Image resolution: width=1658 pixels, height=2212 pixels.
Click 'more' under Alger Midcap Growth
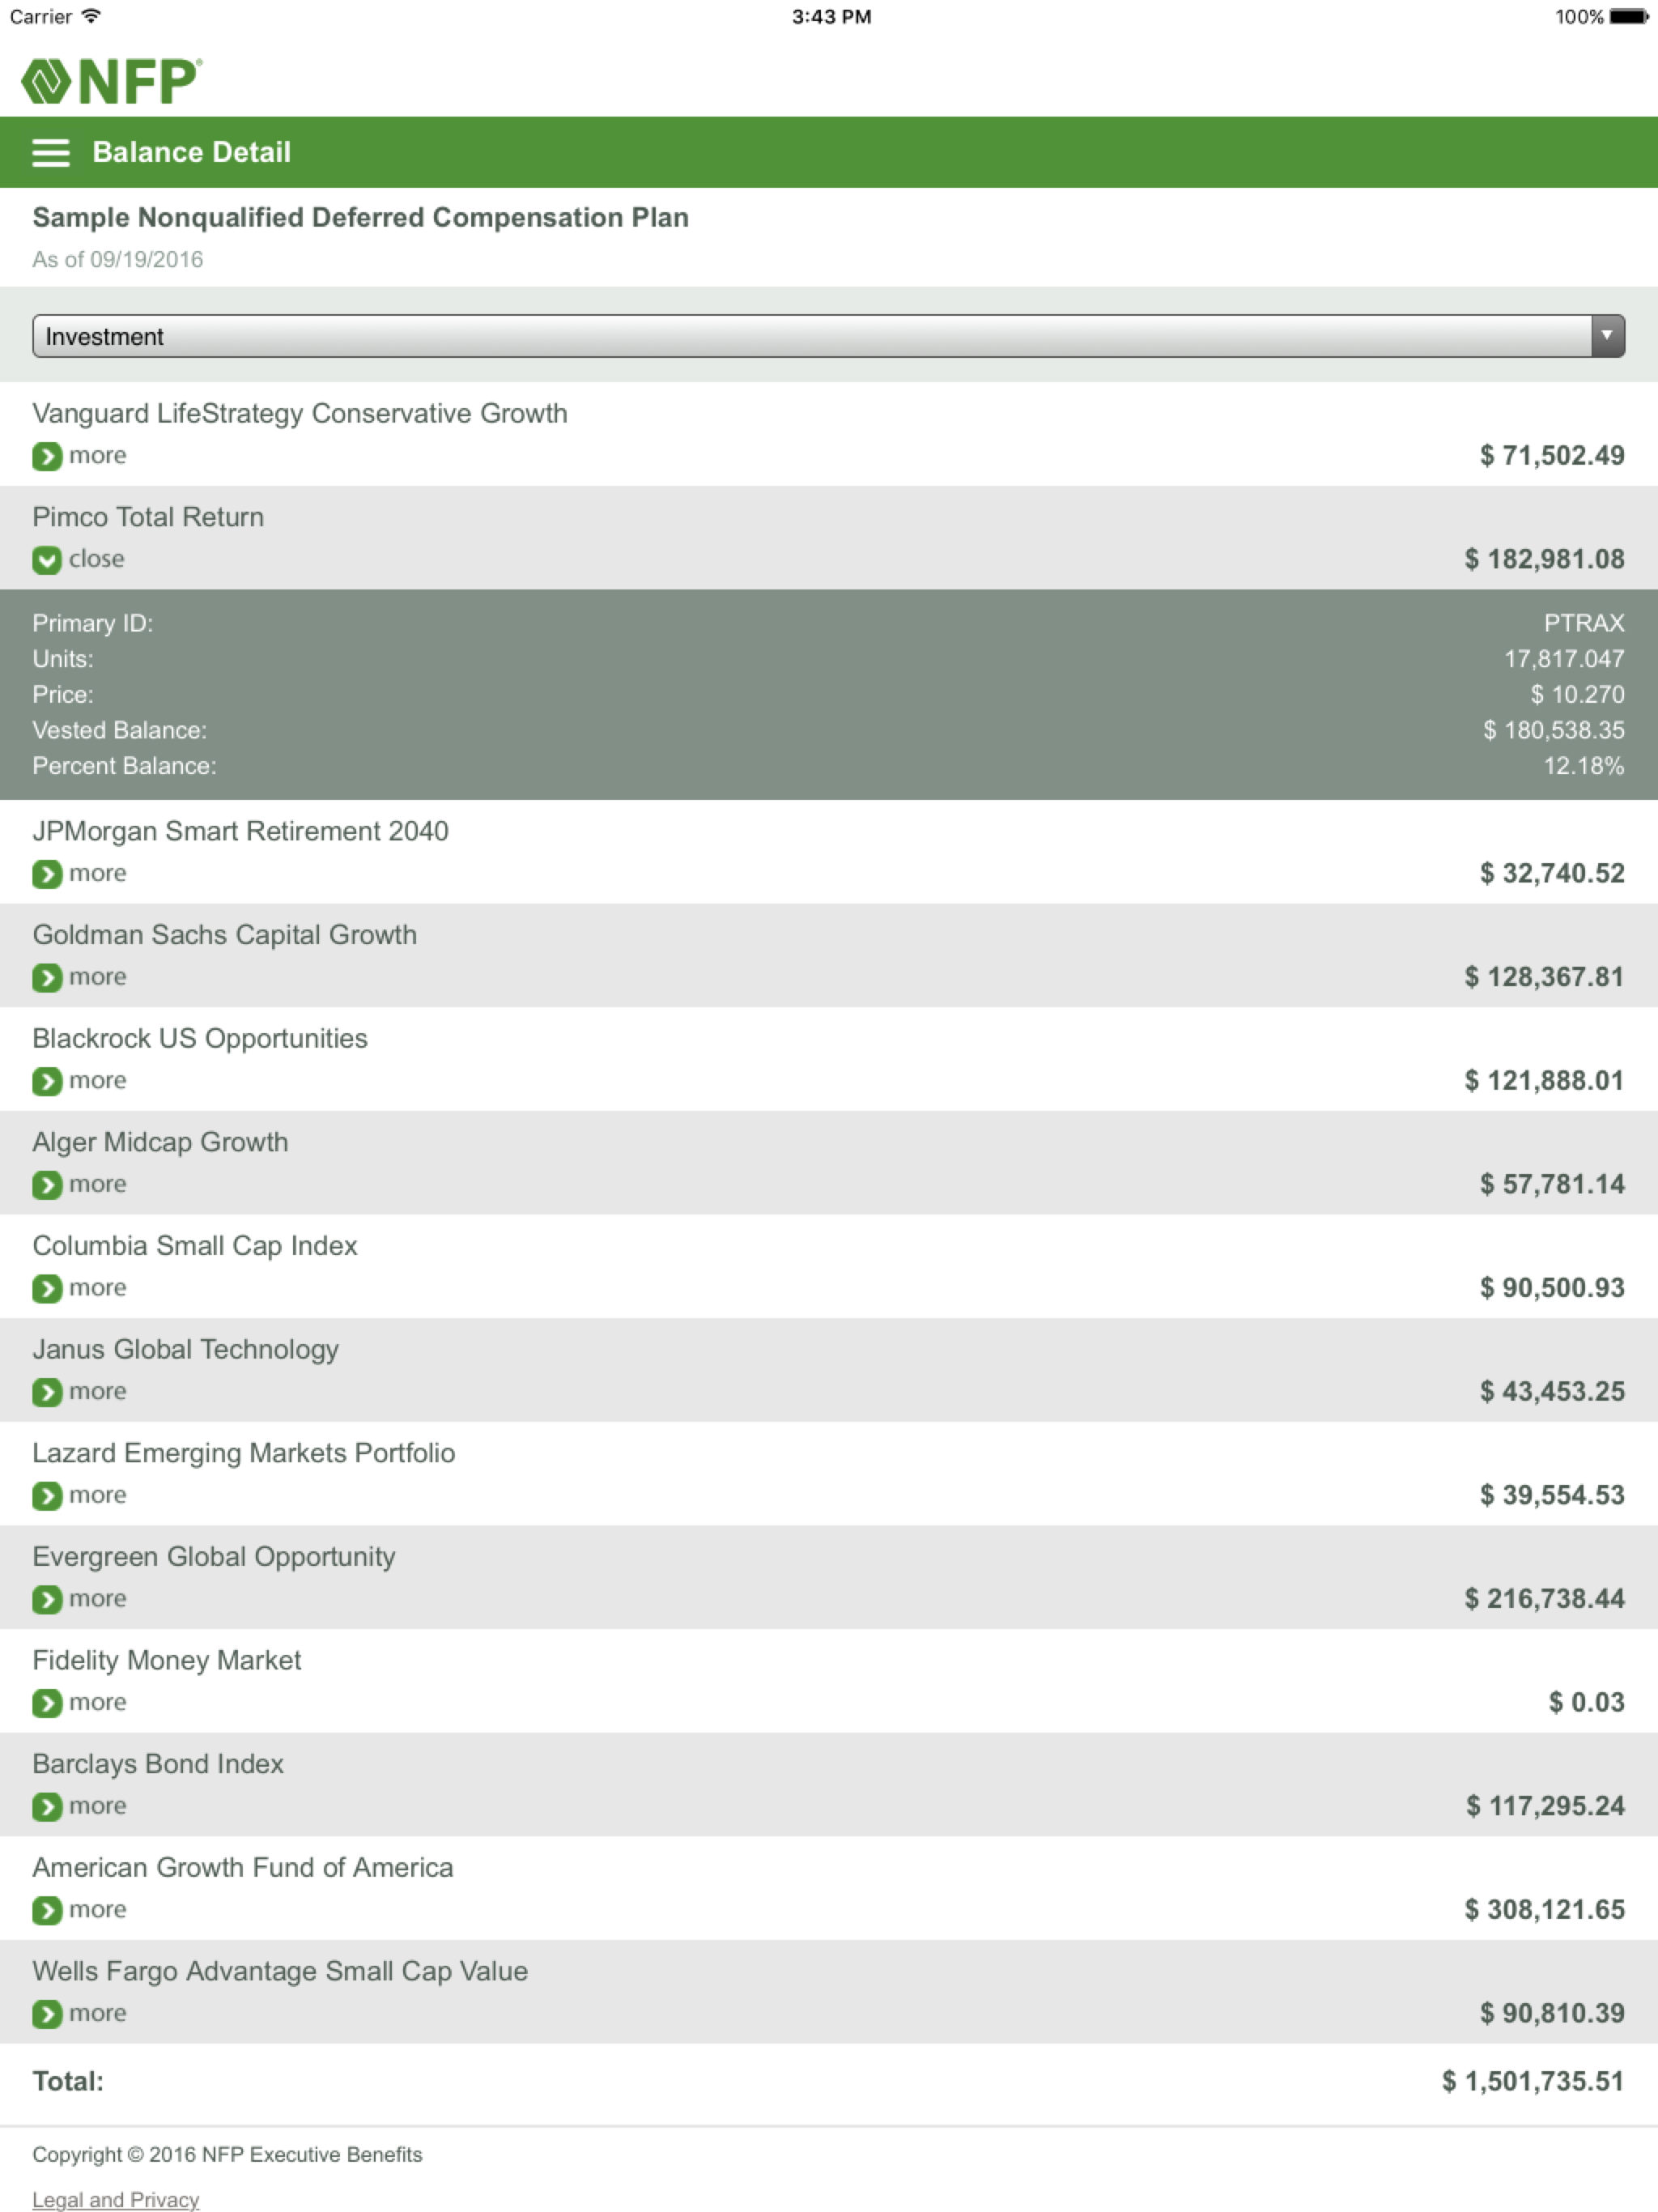[97, 1184]
